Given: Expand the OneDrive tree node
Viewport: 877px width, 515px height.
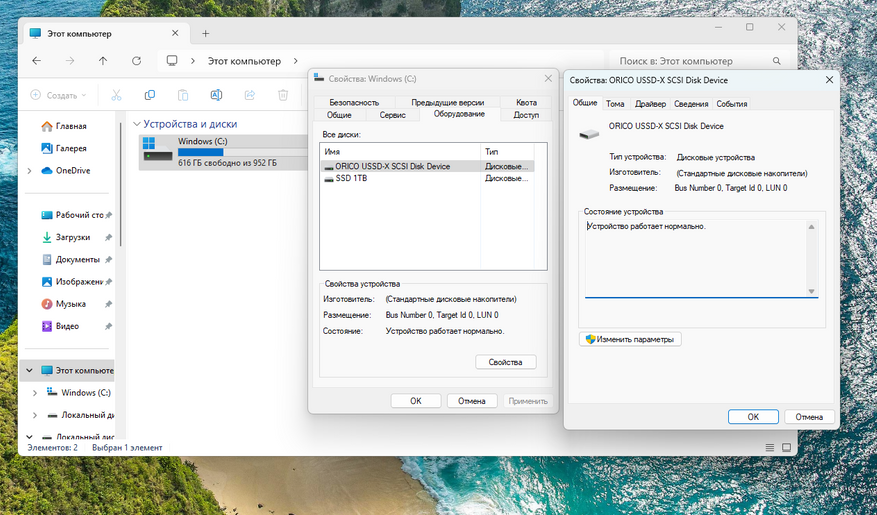Looking at the screenshot, I should click(29, 171).
